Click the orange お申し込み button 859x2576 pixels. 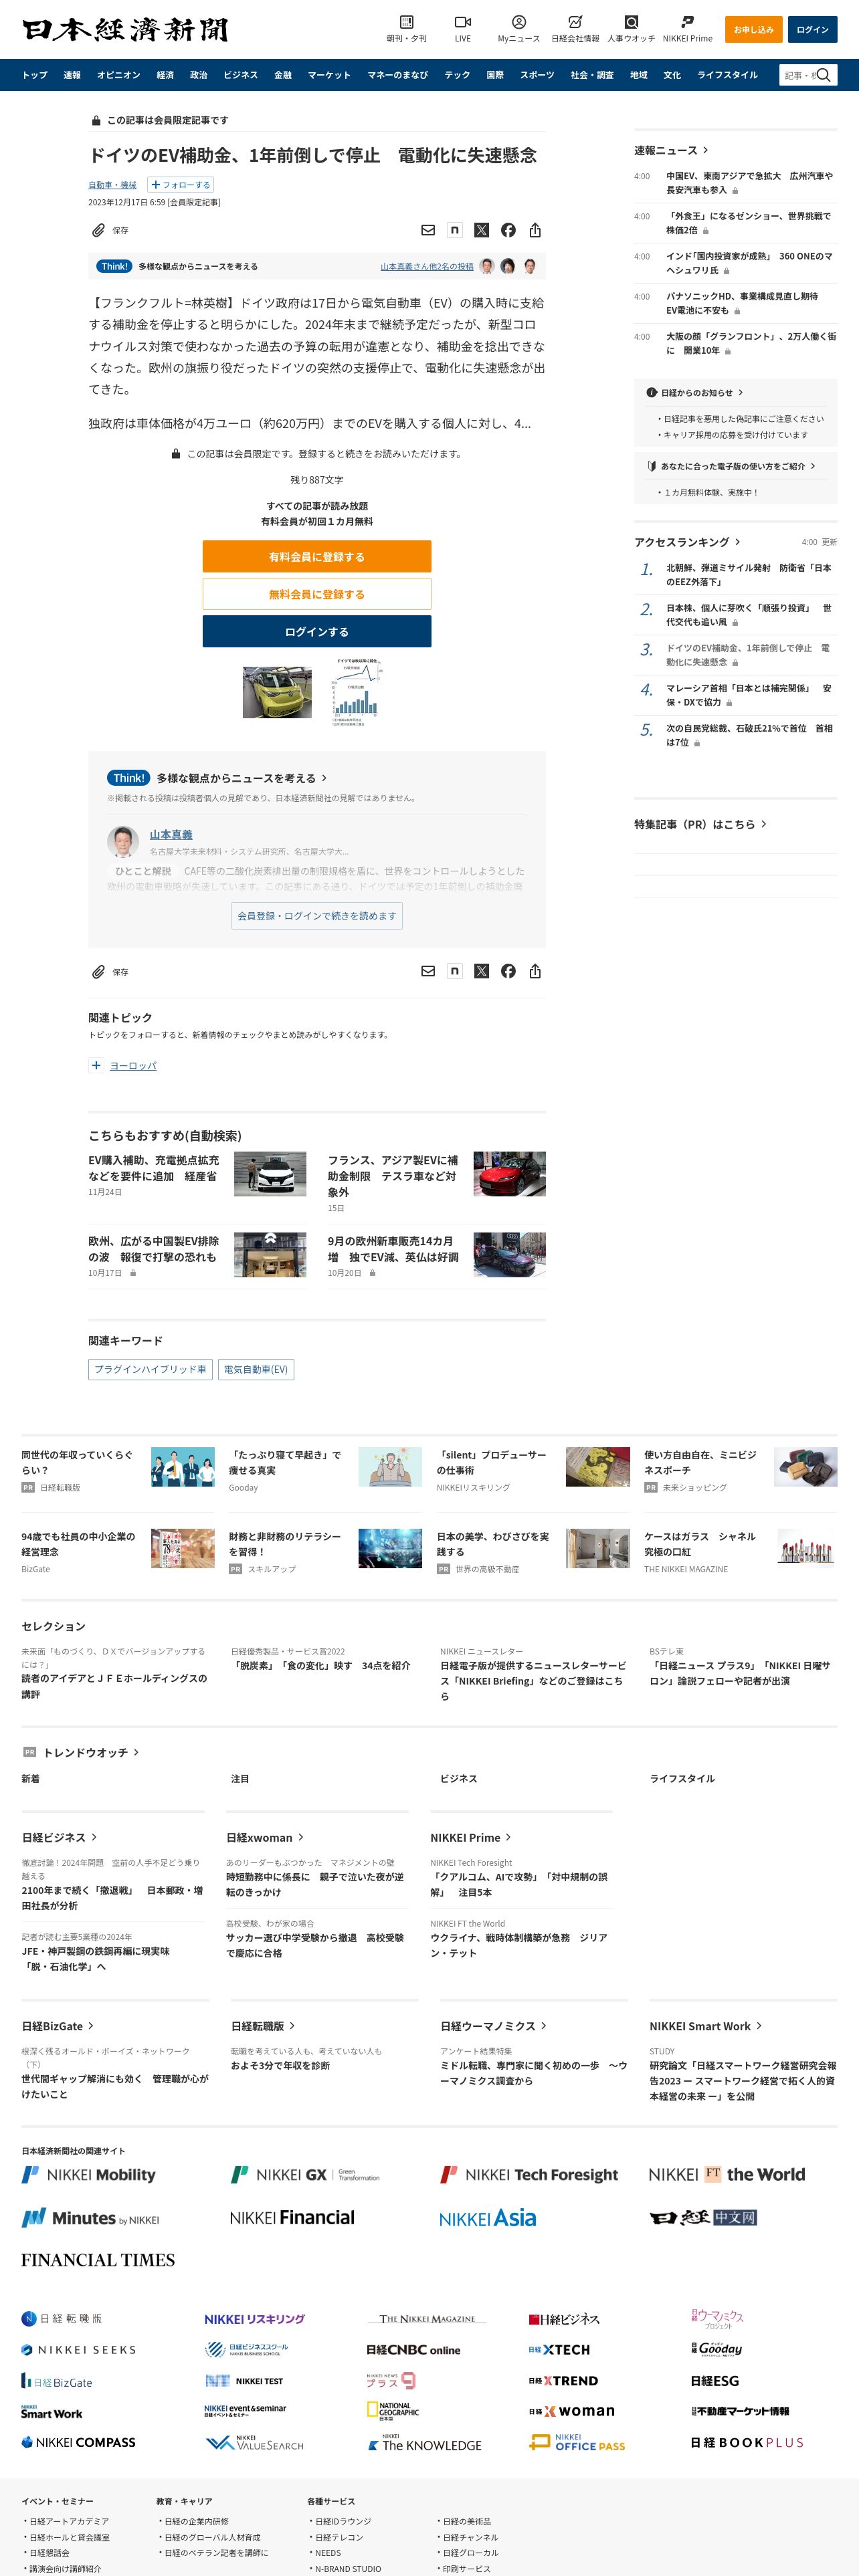[x=753, y=29]
